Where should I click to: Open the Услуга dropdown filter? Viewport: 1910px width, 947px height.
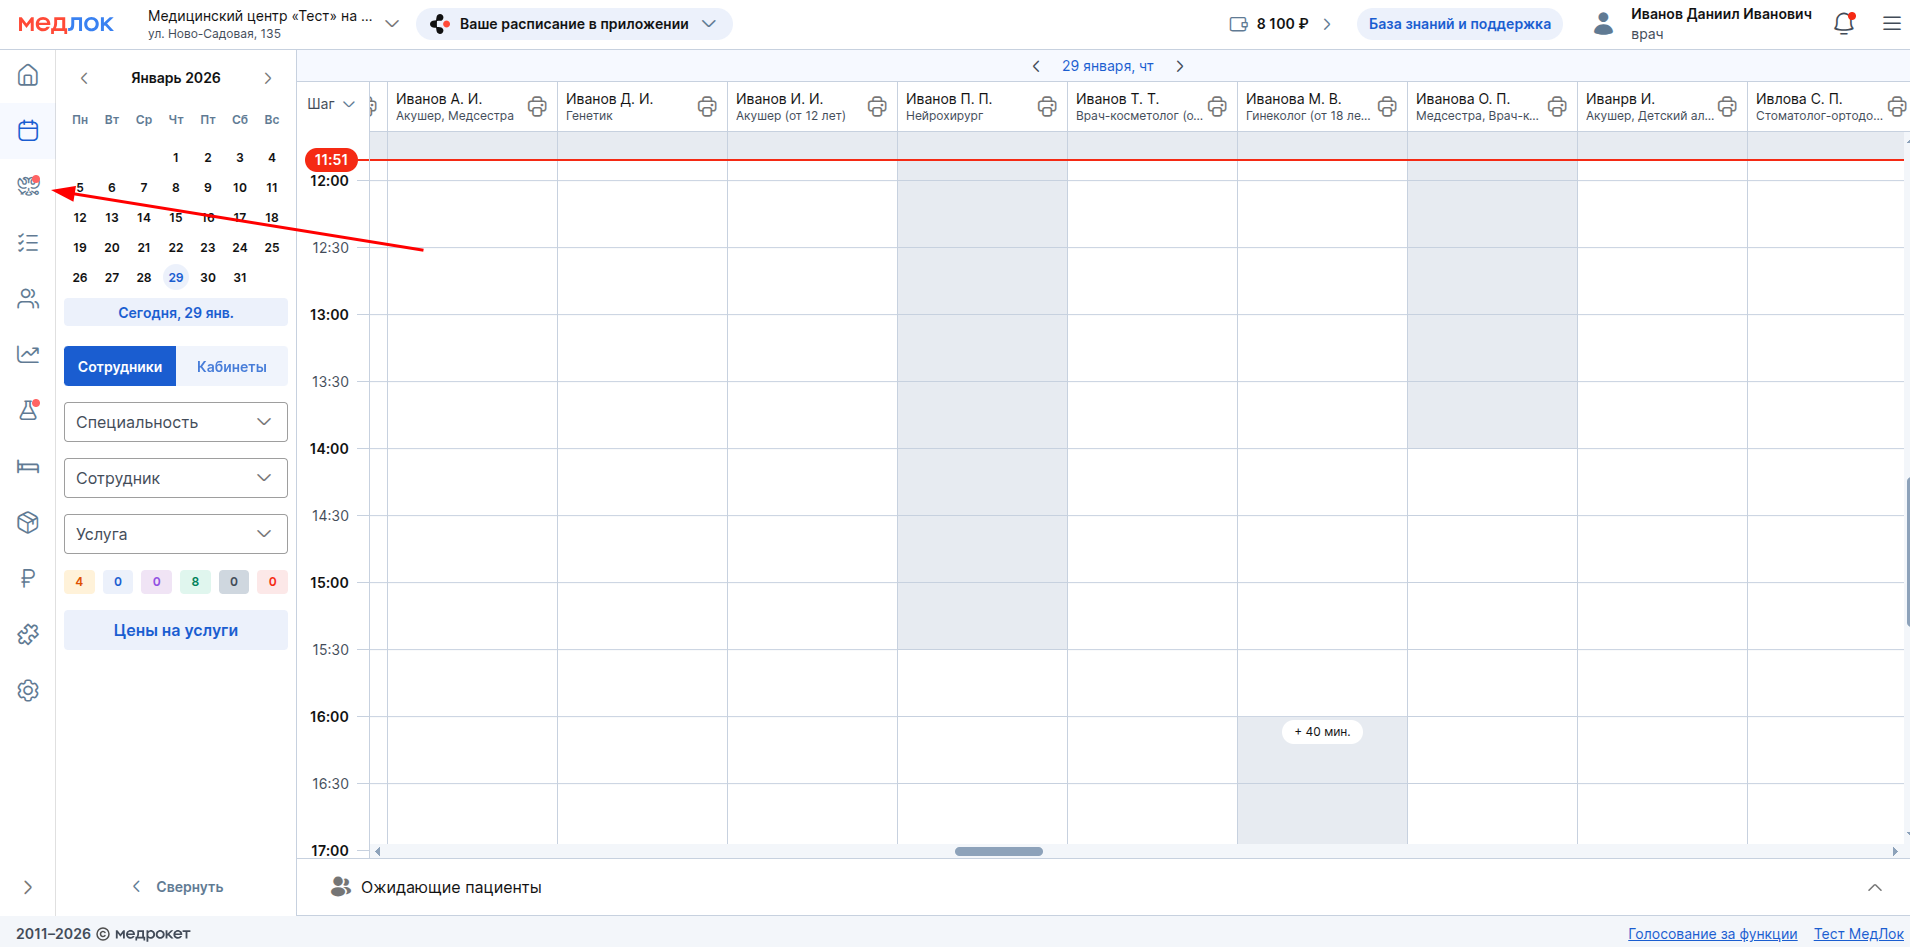coord(176,534)
